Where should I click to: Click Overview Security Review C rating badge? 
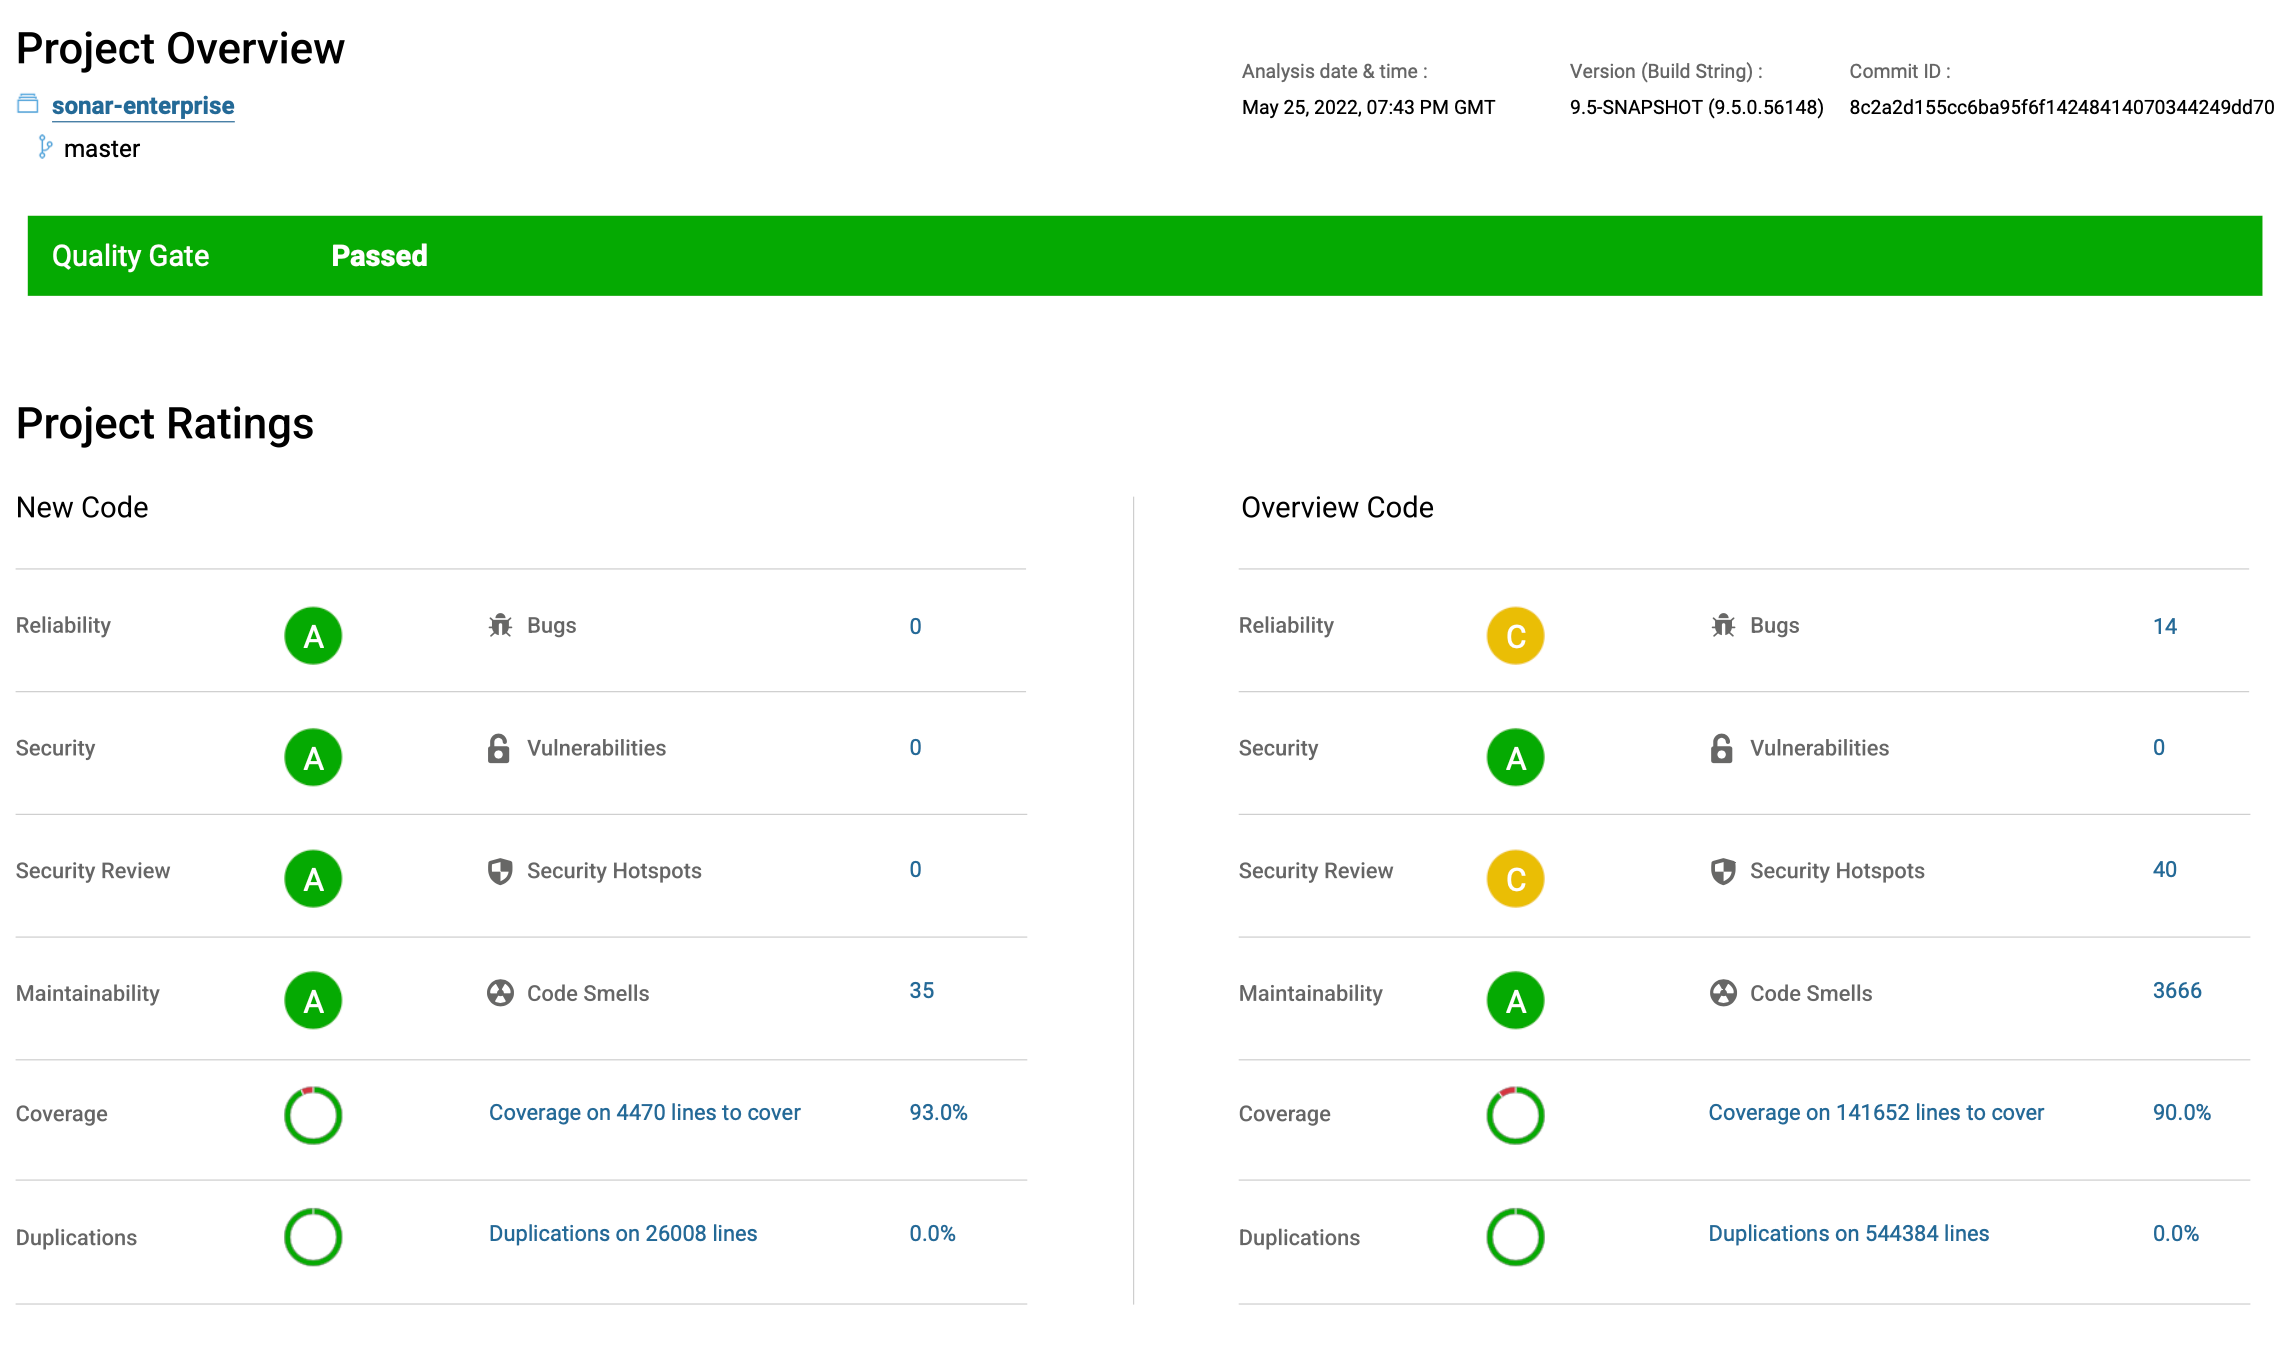point(1515,879)
